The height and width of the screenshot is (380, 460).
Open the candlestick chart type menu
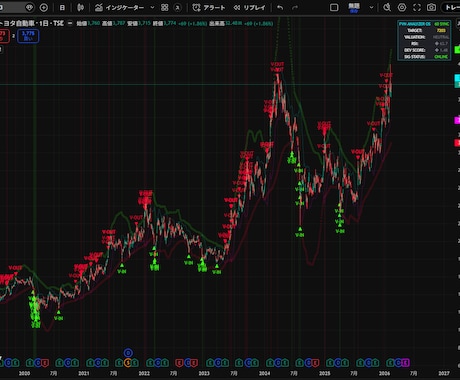click(x=80, y=7)
